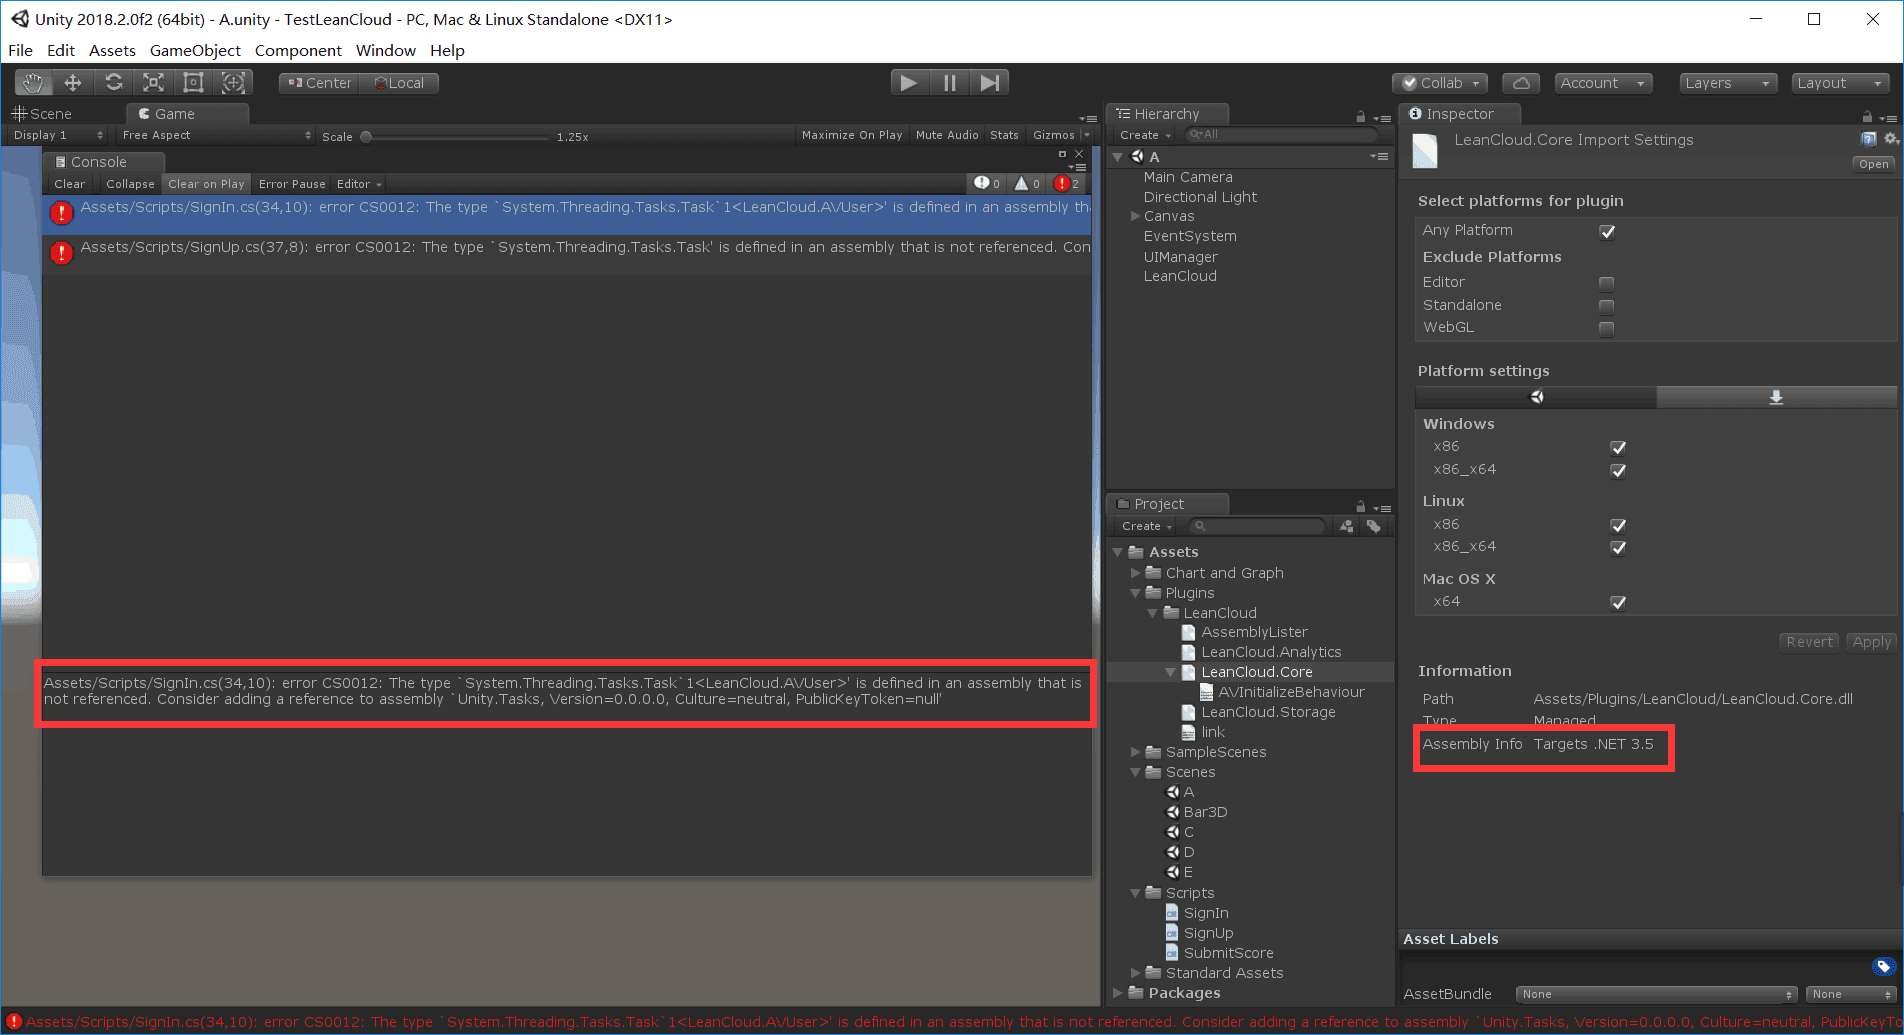
Task: Click the Clear button in Console
Action: coord(69,184)
